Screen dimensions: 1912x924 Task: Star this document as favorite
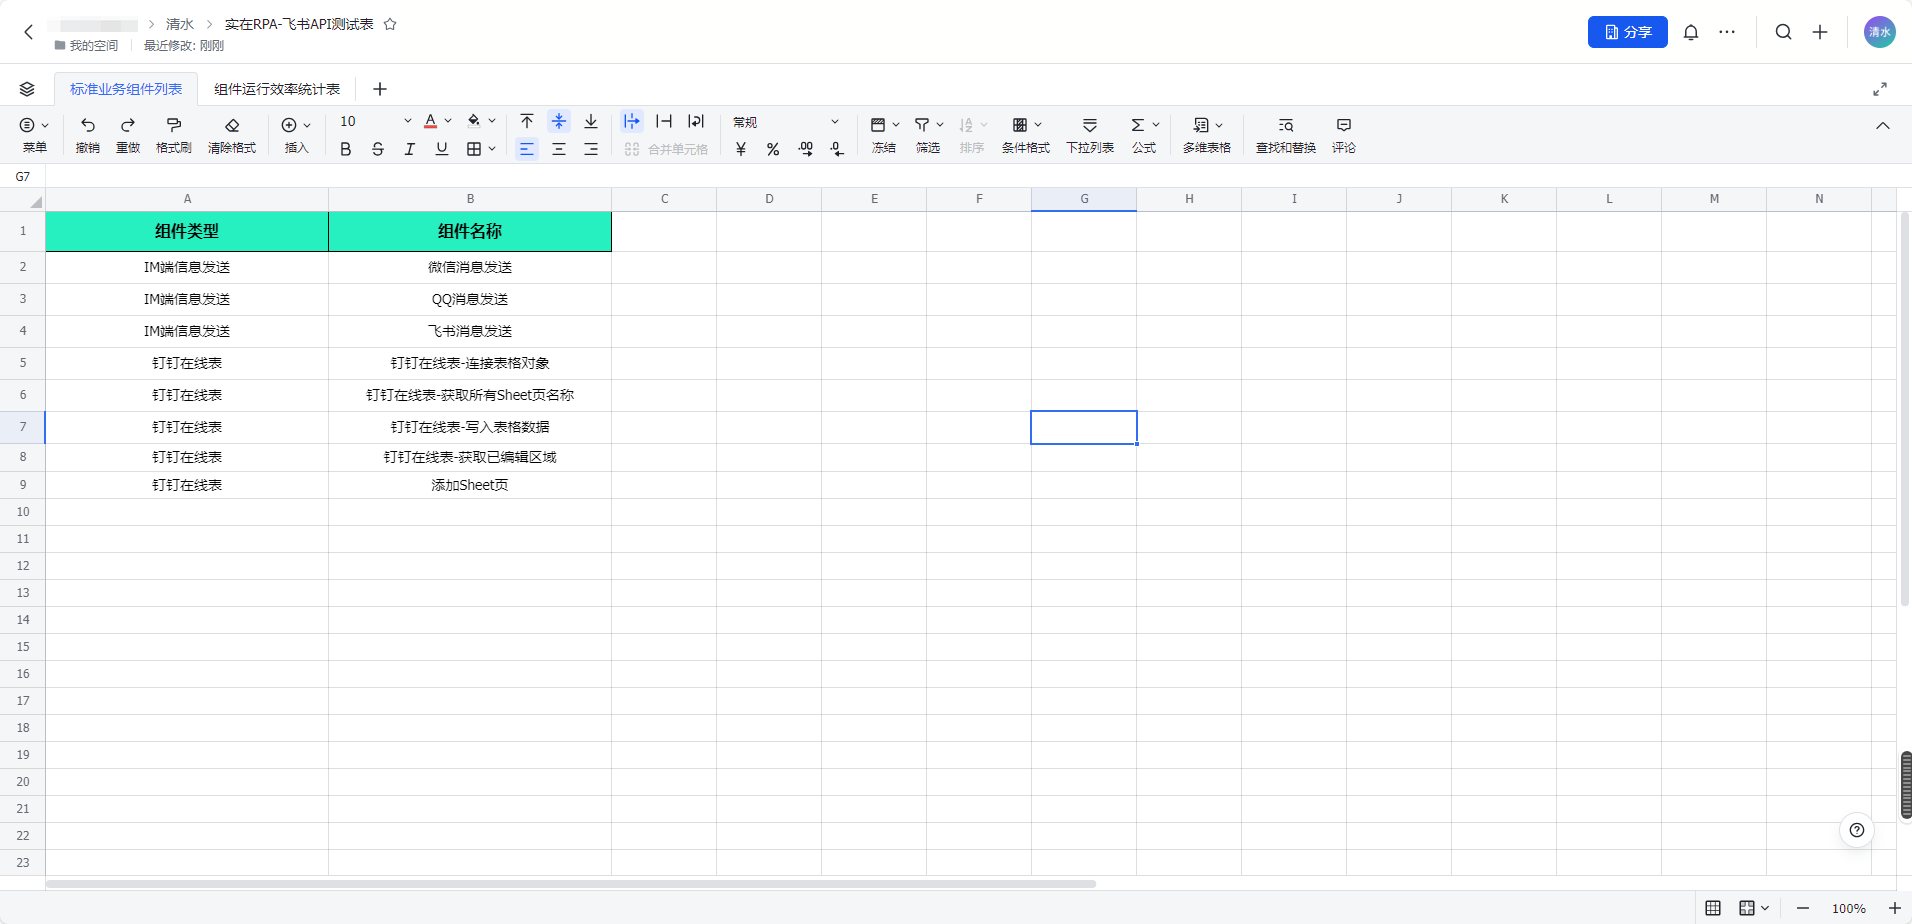point(390,24)
